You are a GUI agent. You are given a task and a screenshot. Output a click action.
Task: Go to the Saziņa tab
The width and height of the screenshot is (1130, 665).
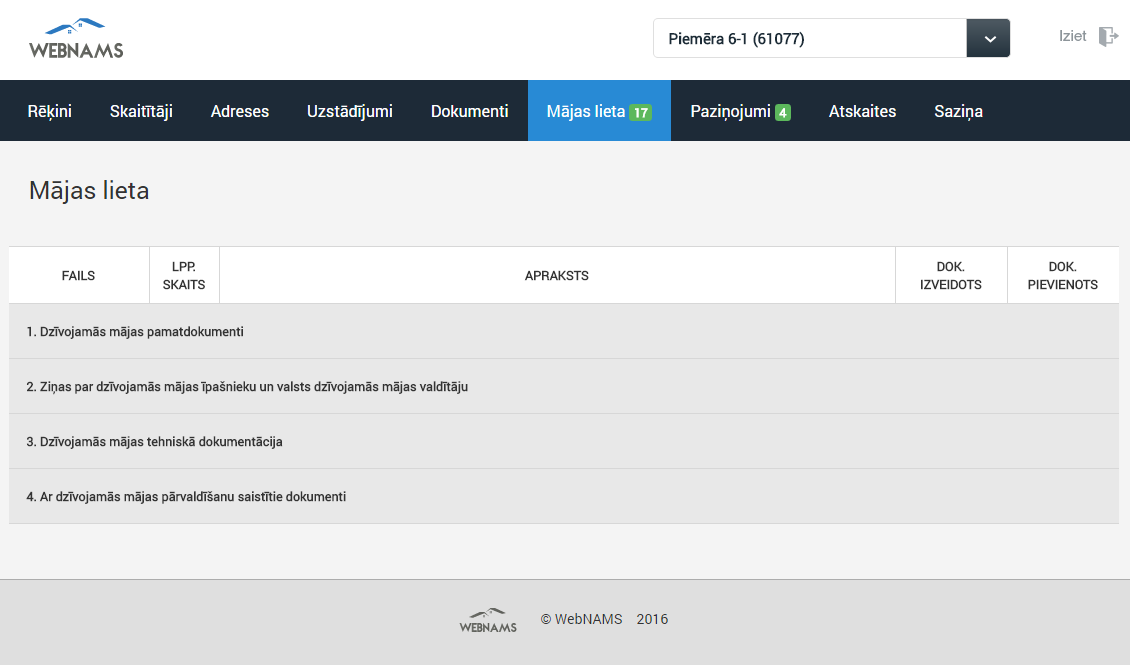(x=958, y=111)
